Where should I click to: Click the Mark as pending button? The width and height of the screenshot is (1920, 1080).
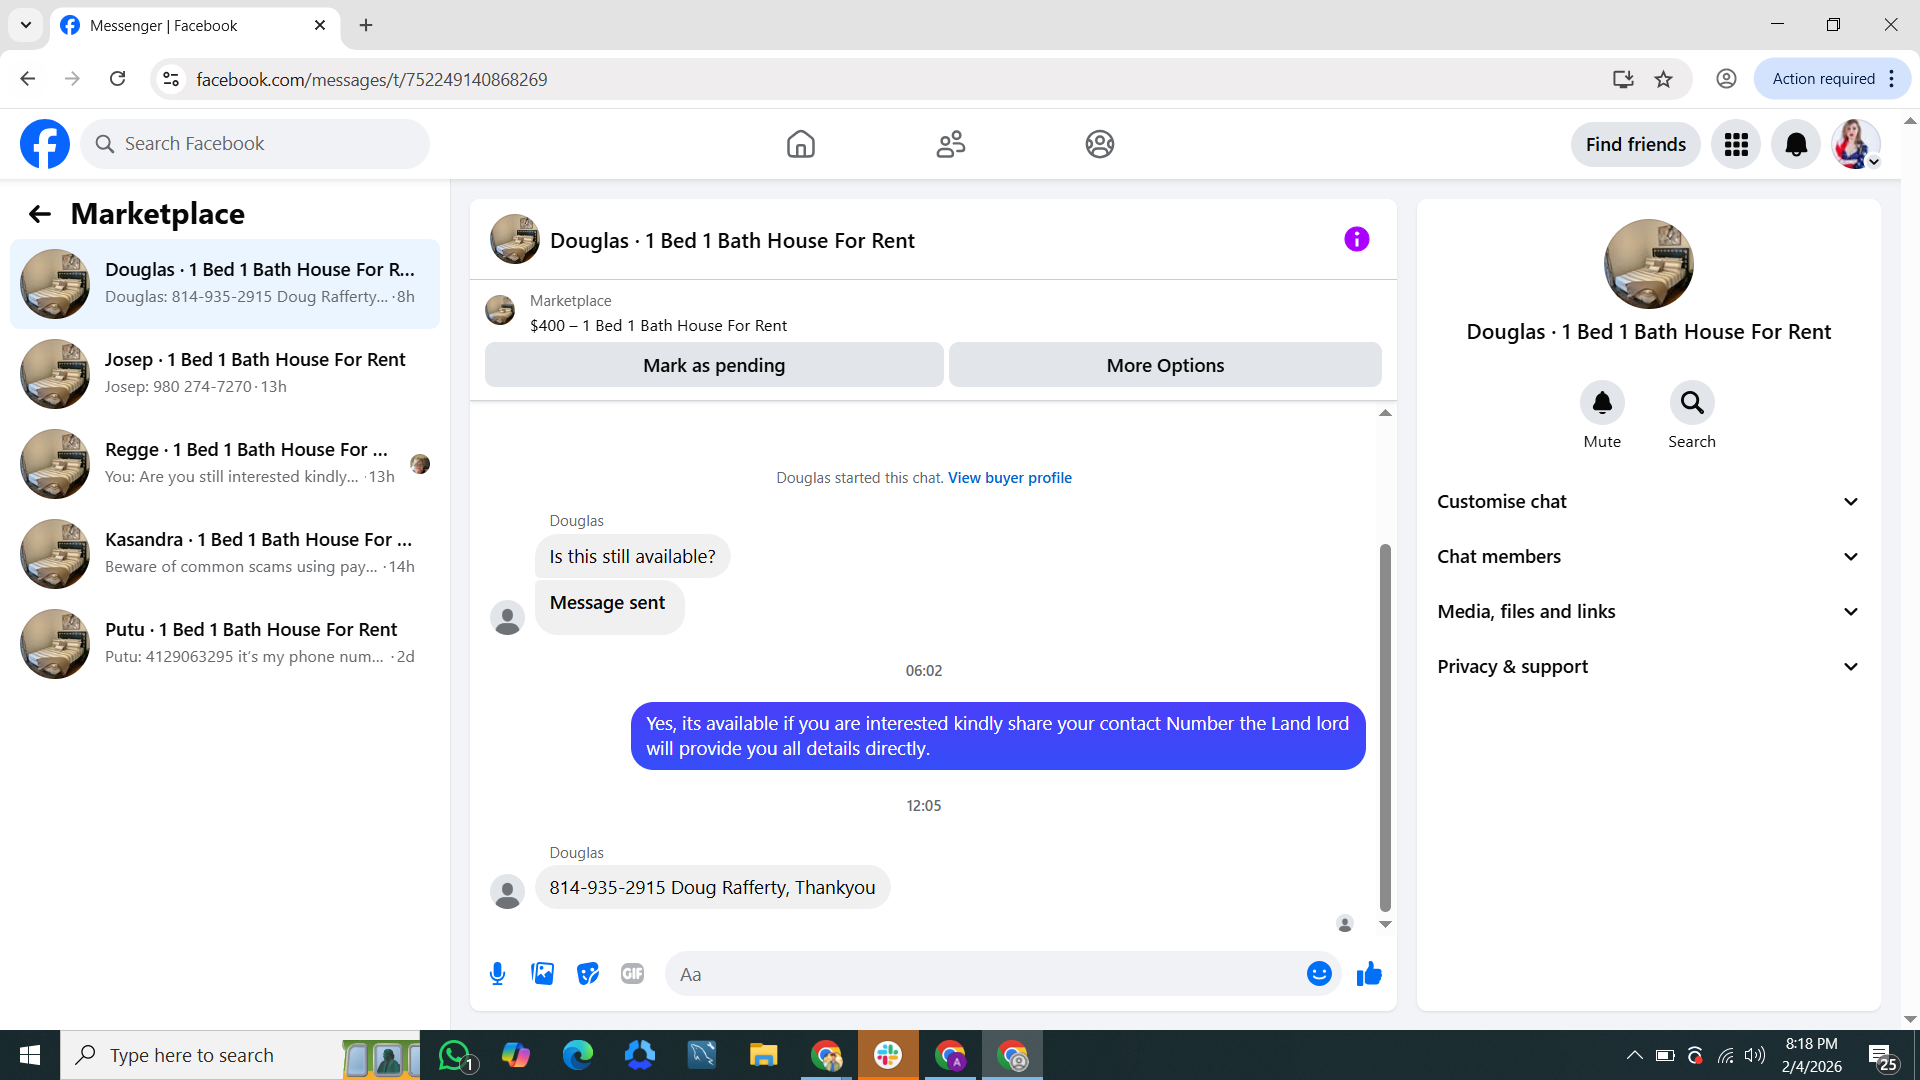pos(714,365)
